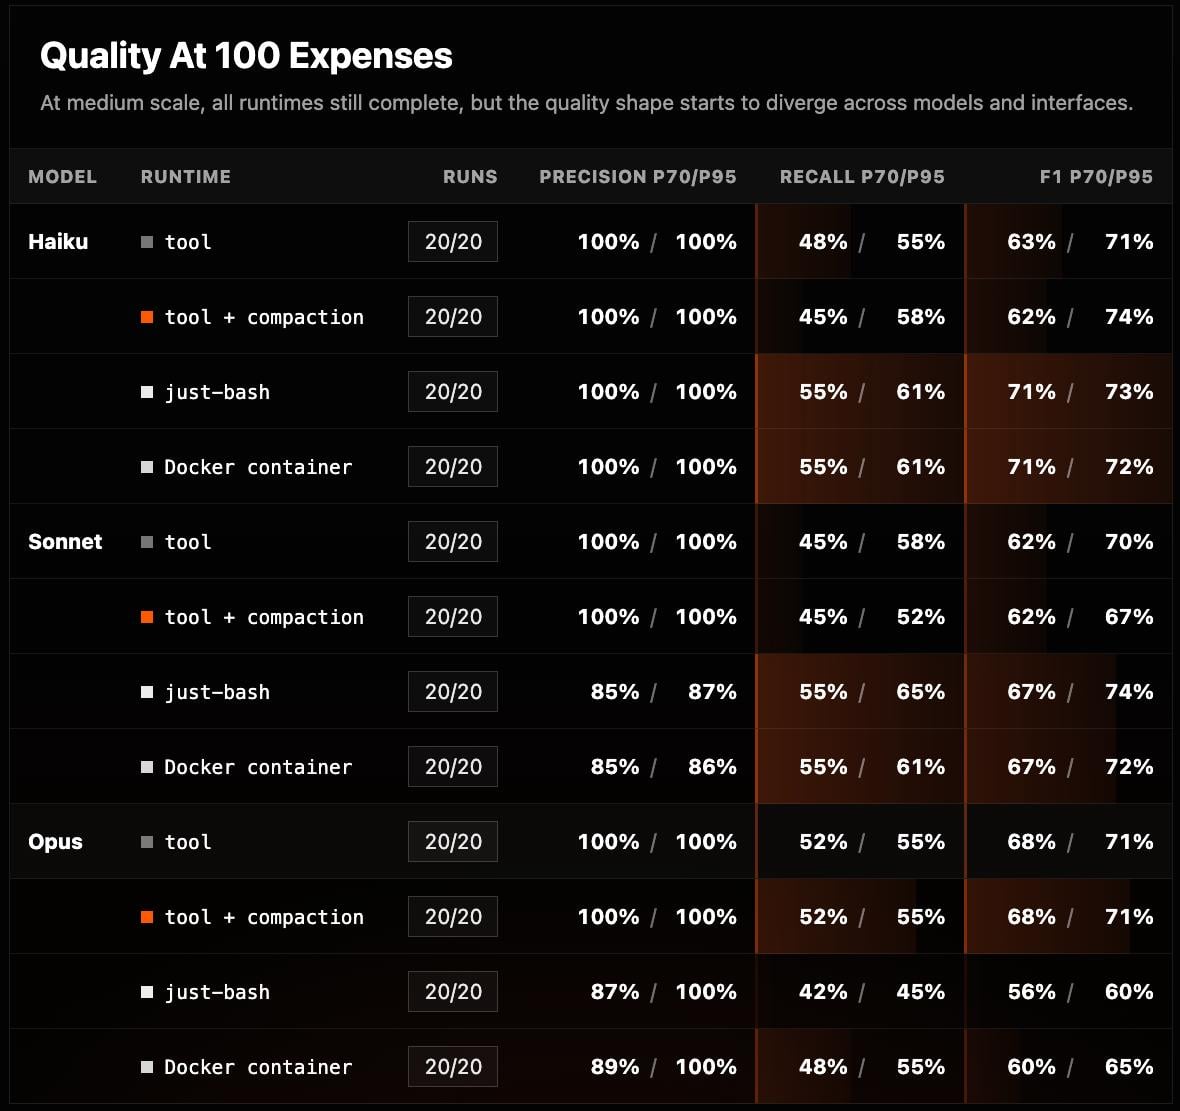Click the 48% recall P70 value for Haiku tool

tap(823, 242)
